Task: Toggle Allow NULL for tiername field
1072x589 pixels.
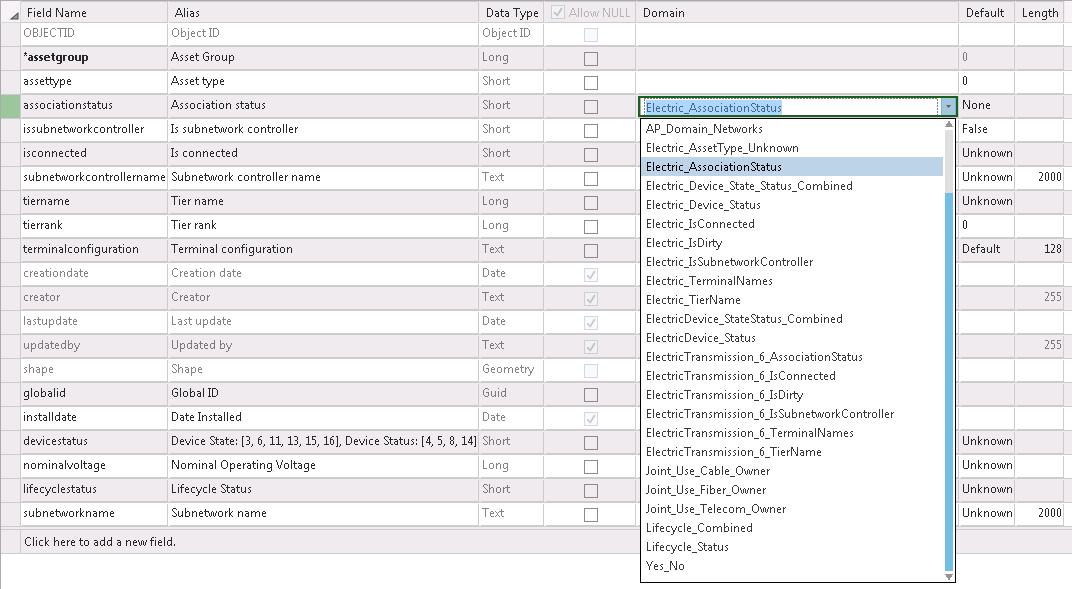Action: pos(591,203)
